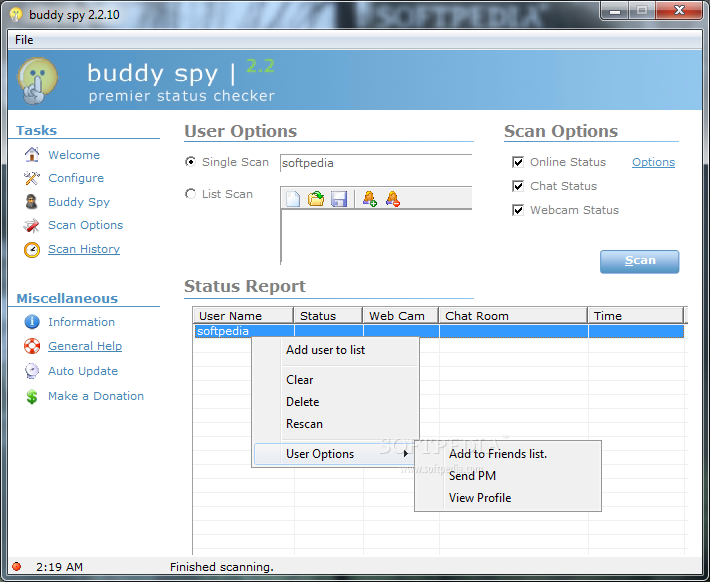Open the Scan History link
Screen dimensions: 710x582
click(84, 249)
